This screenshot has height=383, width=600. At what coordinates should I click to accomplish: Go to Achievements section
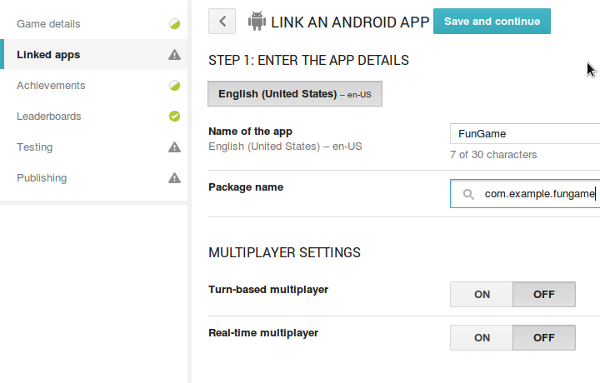pos(94,85)
